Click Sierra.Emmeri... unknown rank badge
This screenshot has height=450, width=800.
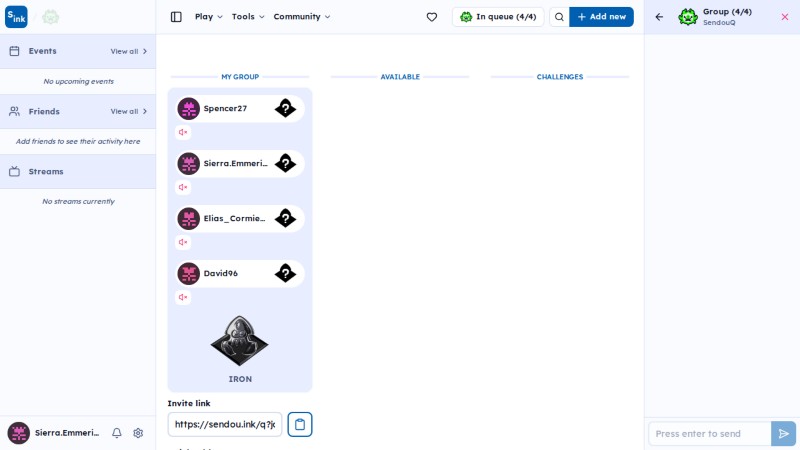pyautogui.click(x=285, y=163)
